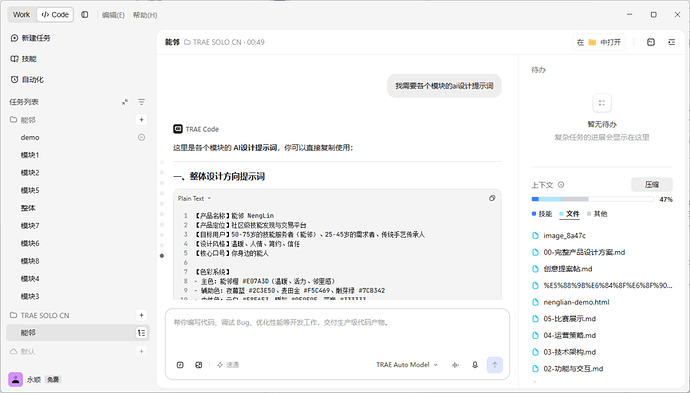Open task 模块5
Viewport: 690px width, 393px height.
pos(30,190)
